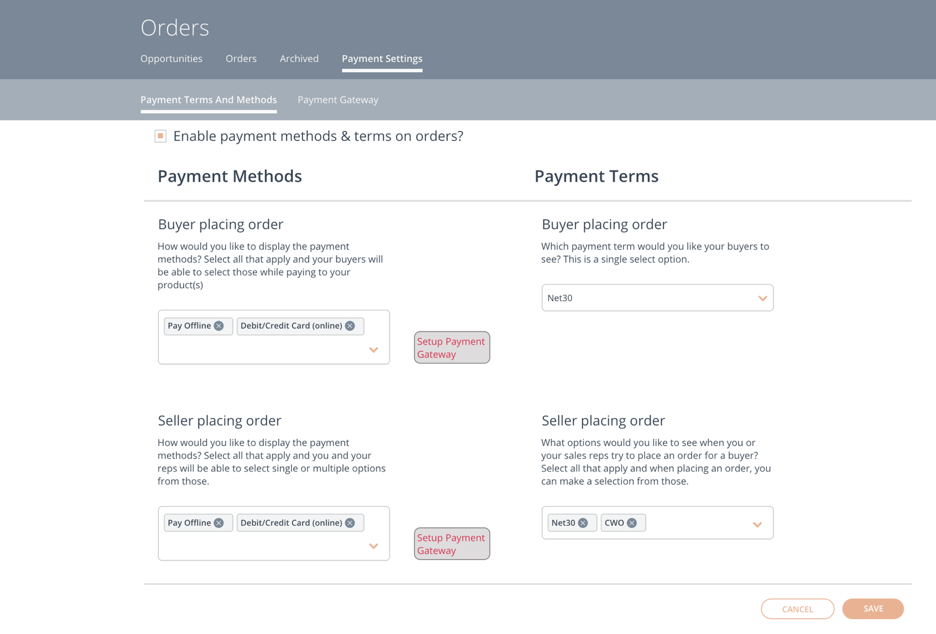The height and width of the screenshot is (634, 936).
Task: Expand Seller payment methods dropdown arrow
Action: 374,546
